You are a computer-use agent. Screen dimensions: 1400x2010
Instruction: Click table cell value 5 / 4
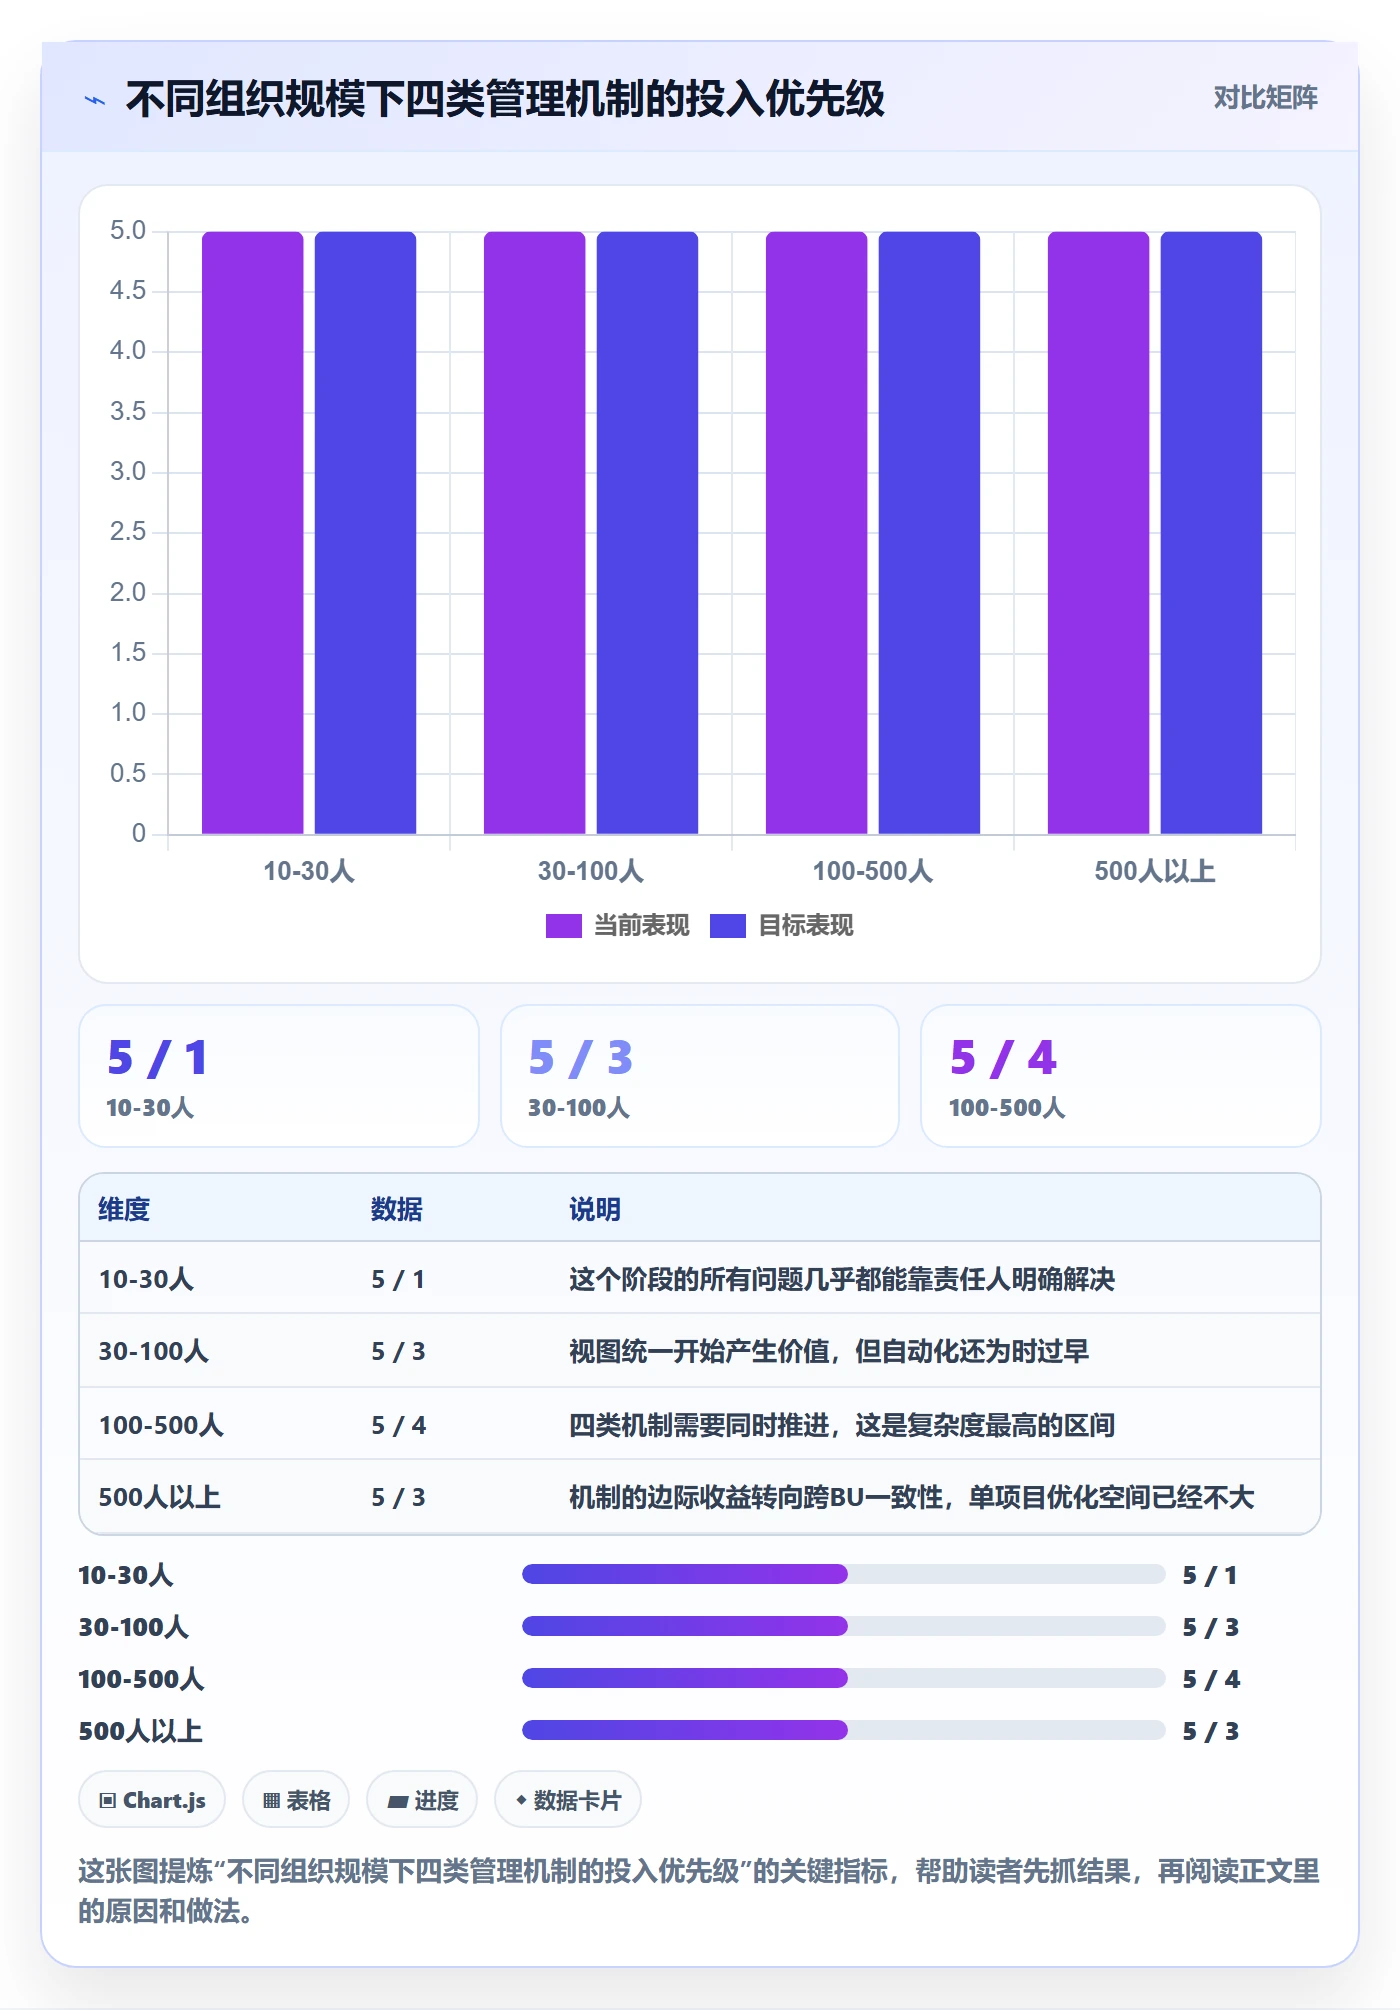click(x=399, y=1425)
